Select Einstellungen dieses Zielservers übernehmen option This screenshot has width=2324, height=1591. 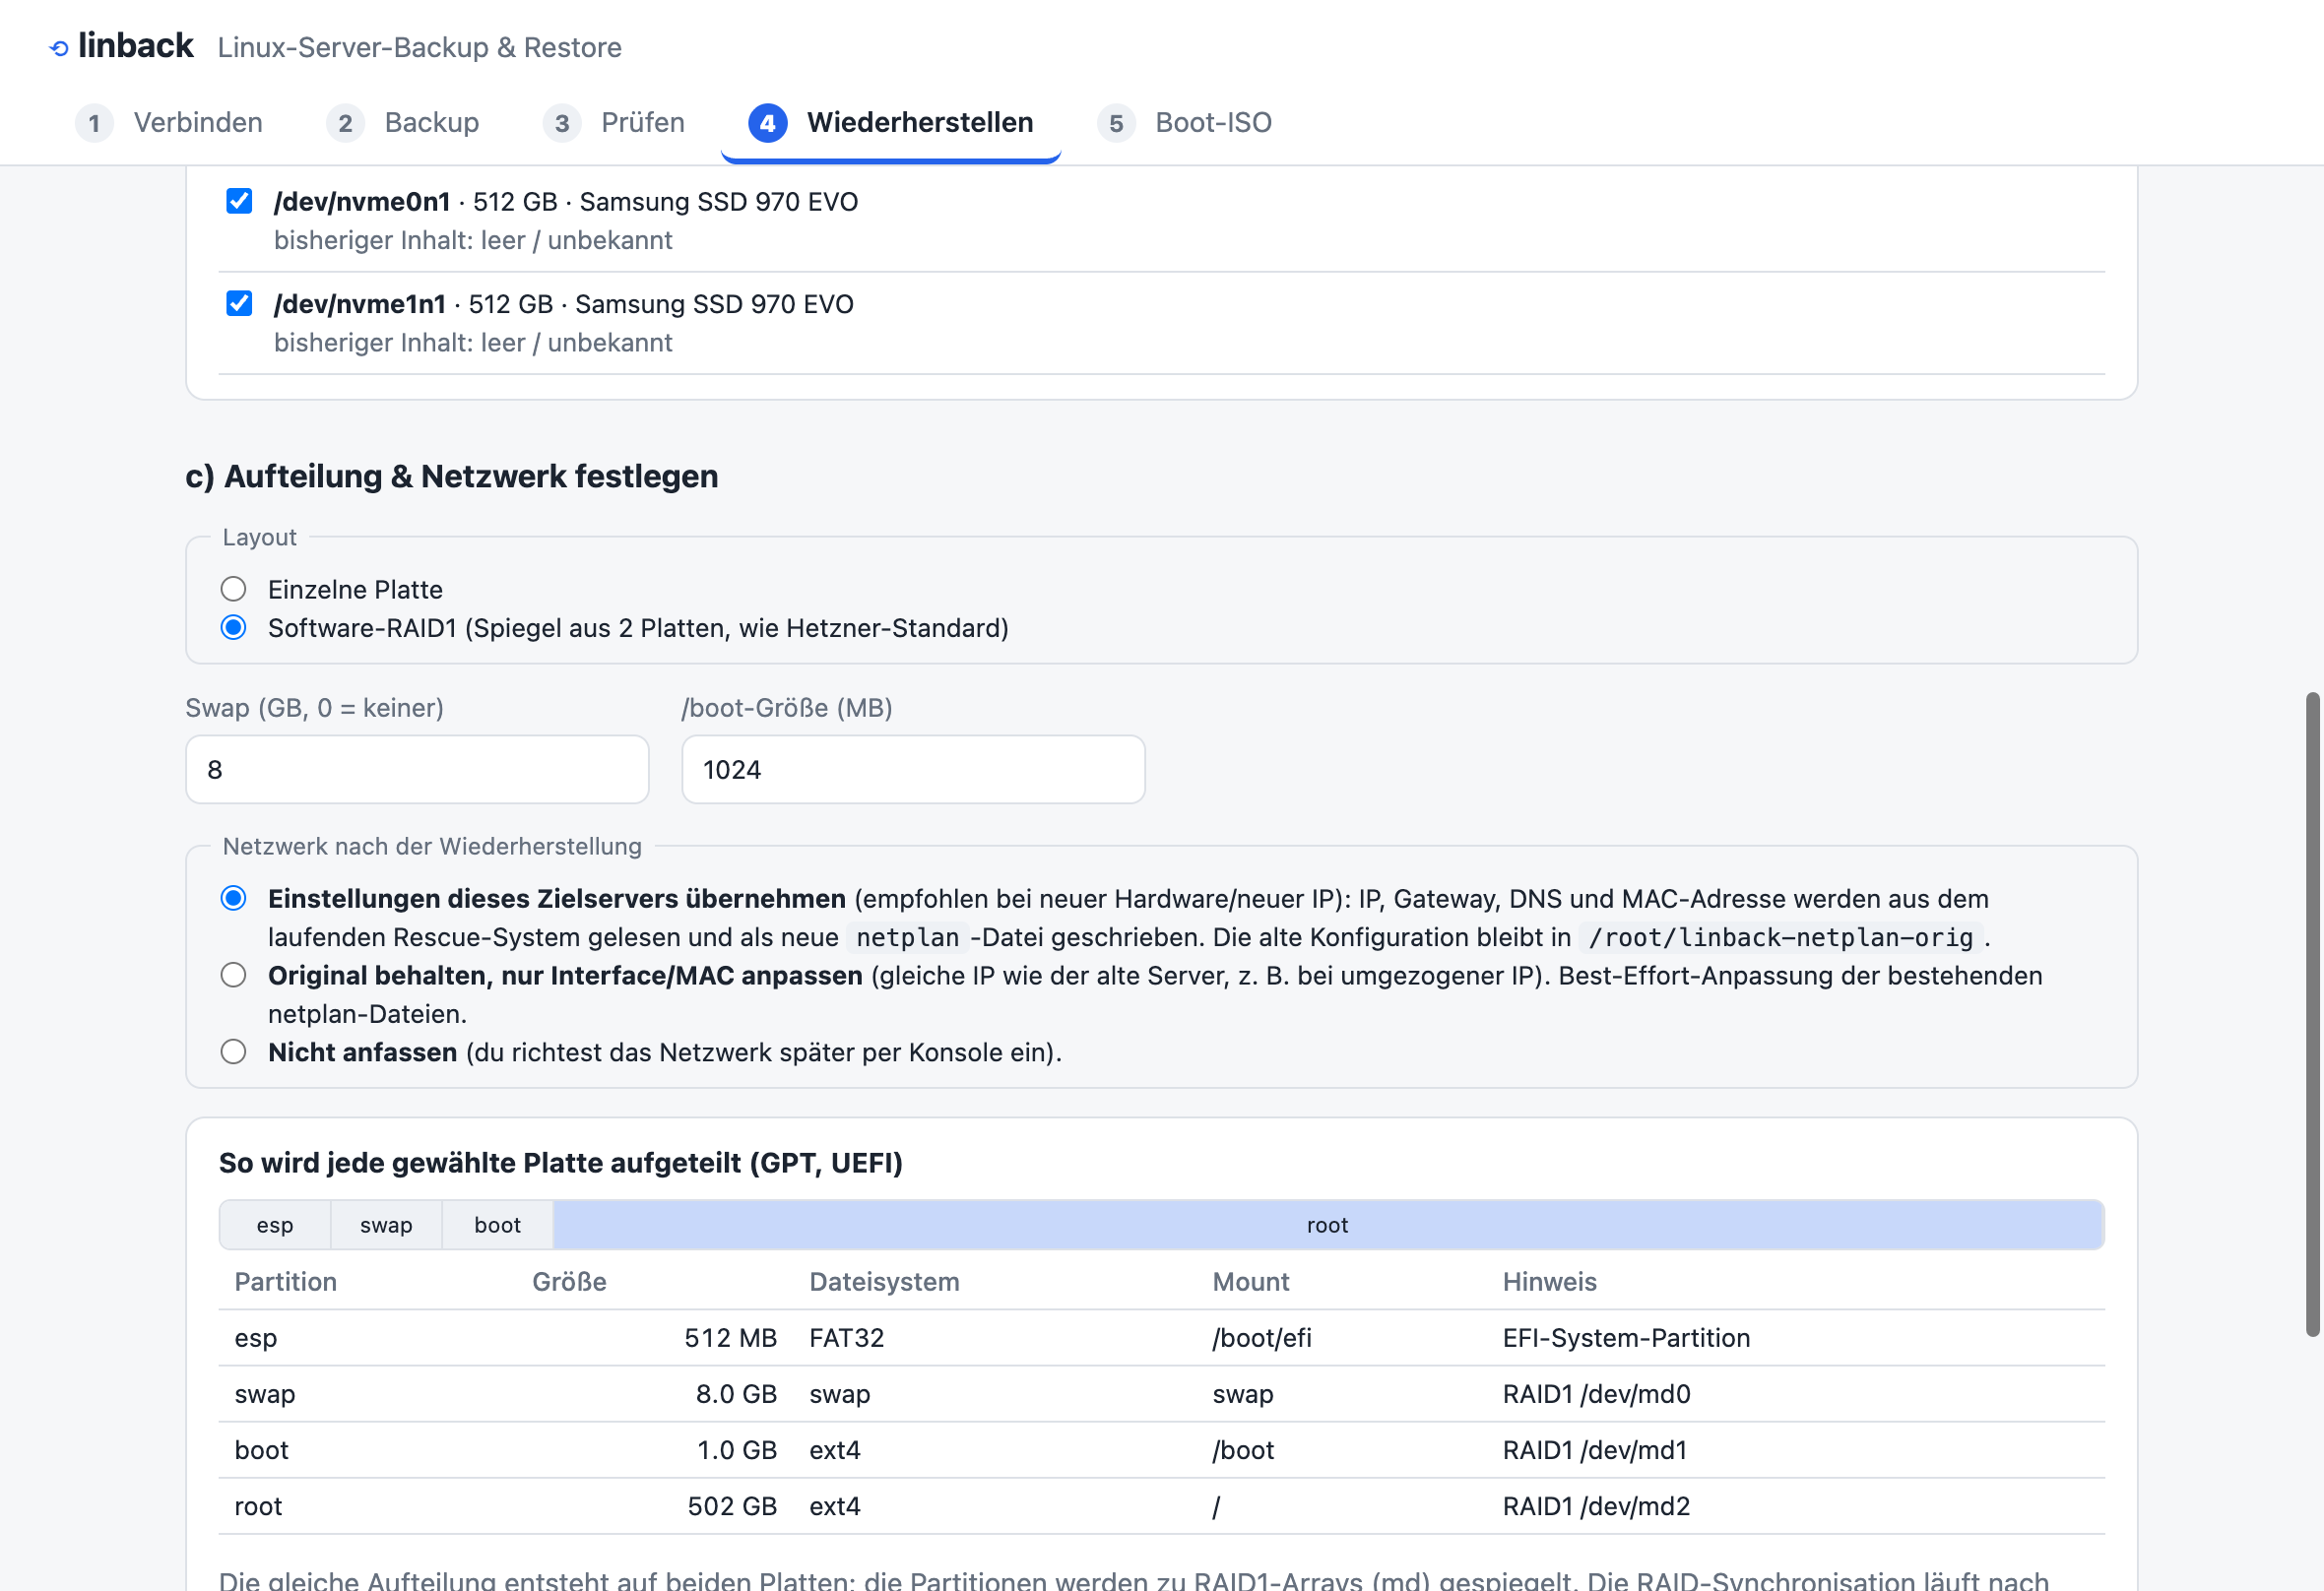[233, 898]
